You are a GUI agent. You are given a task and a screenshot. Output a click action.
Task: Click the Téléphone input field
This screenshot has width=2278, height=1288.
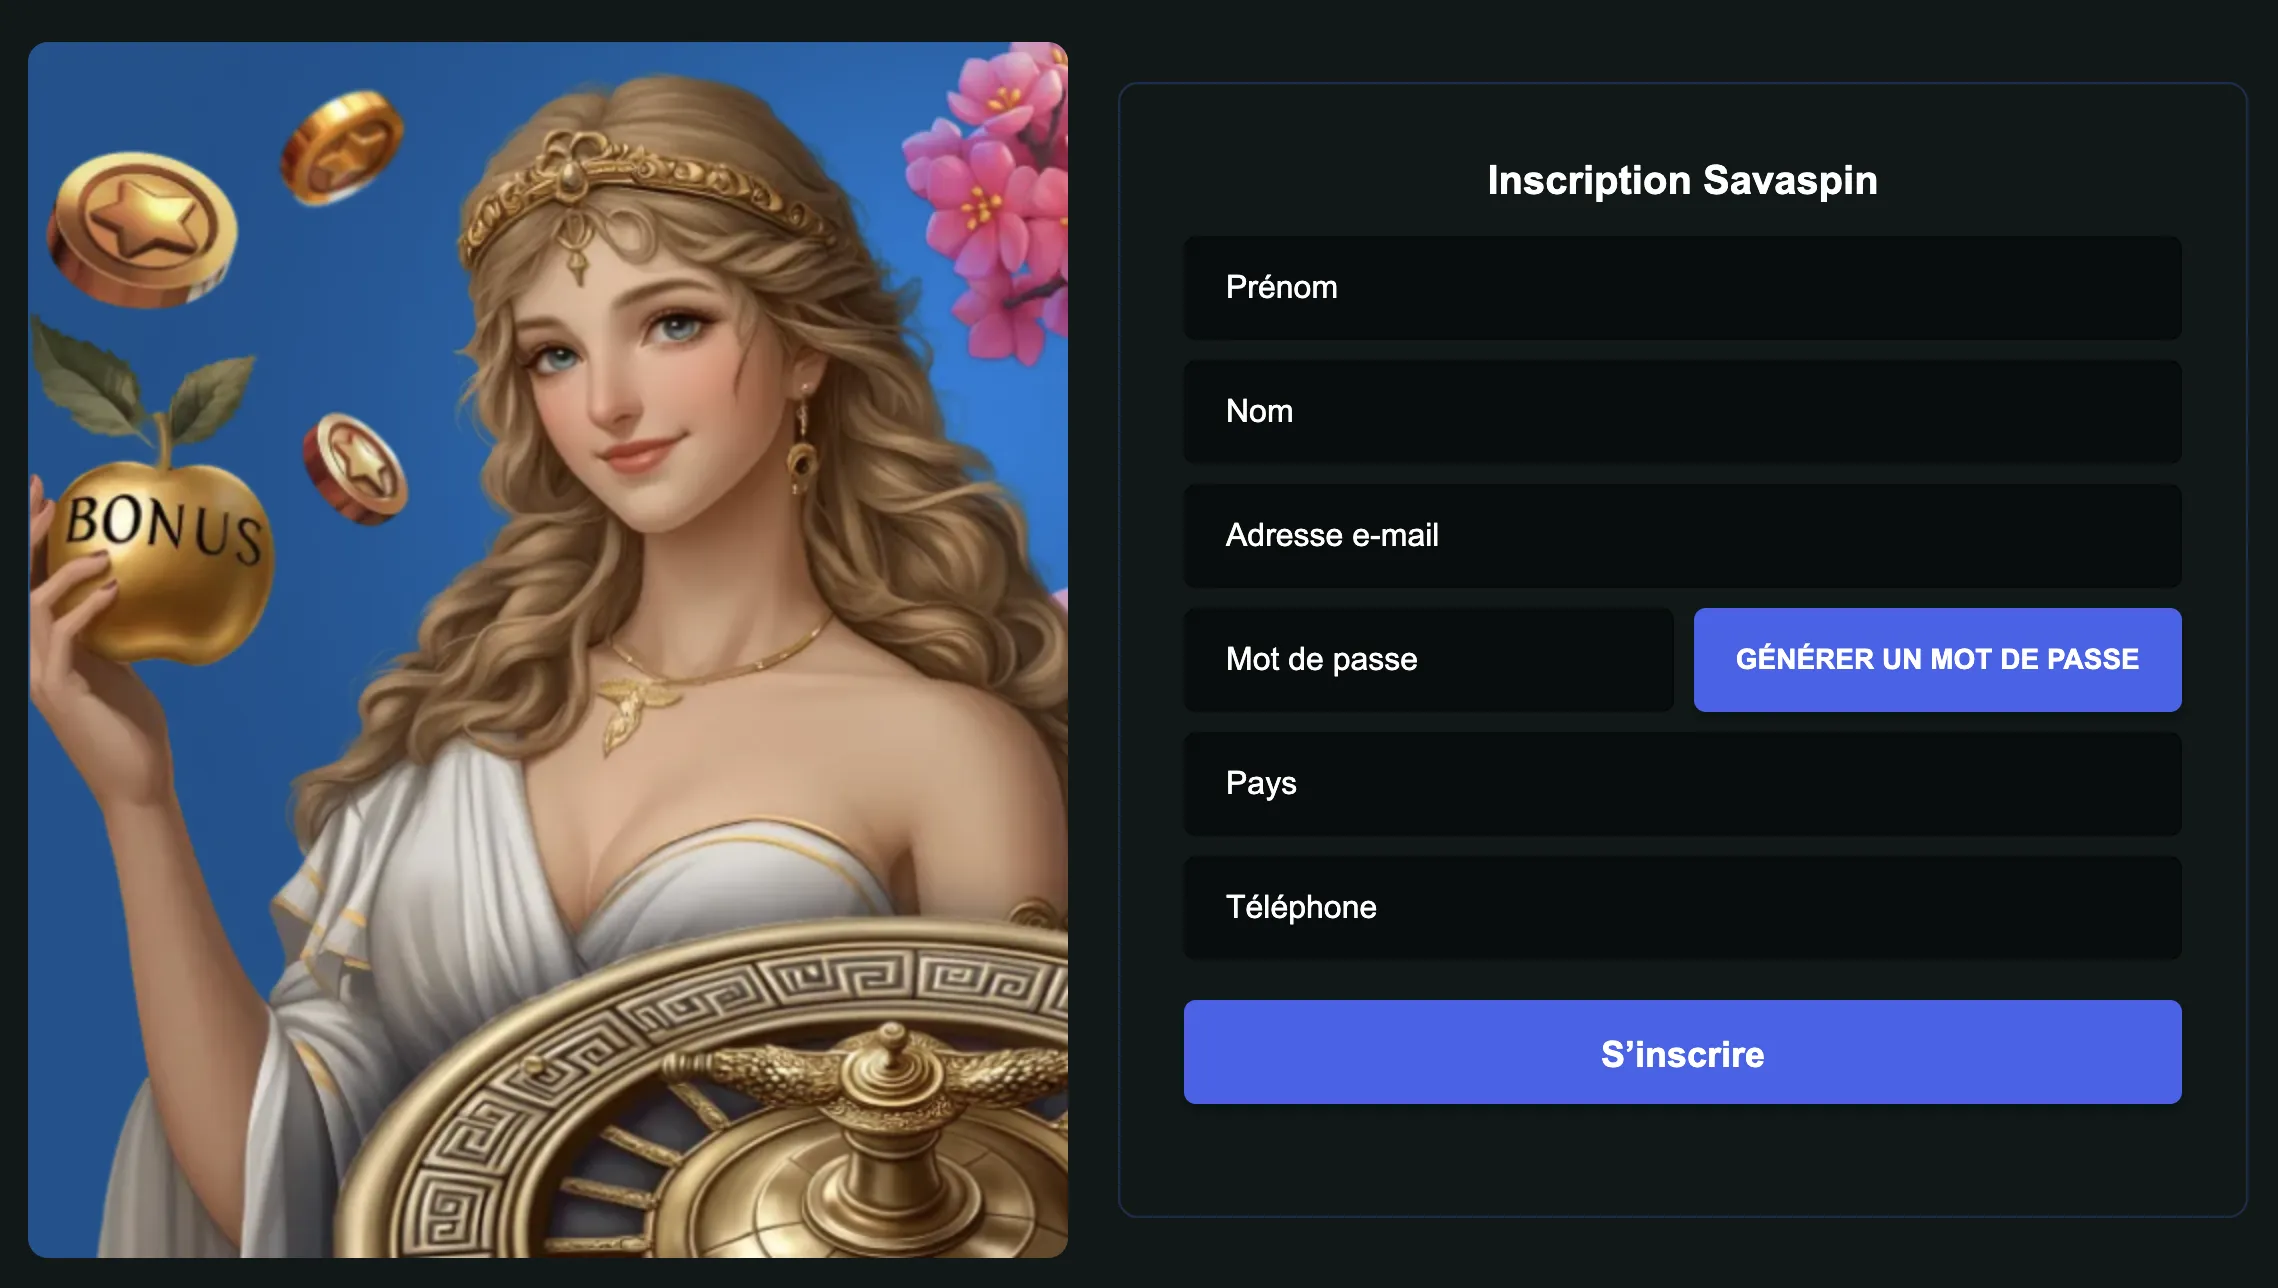(1682, 908)
